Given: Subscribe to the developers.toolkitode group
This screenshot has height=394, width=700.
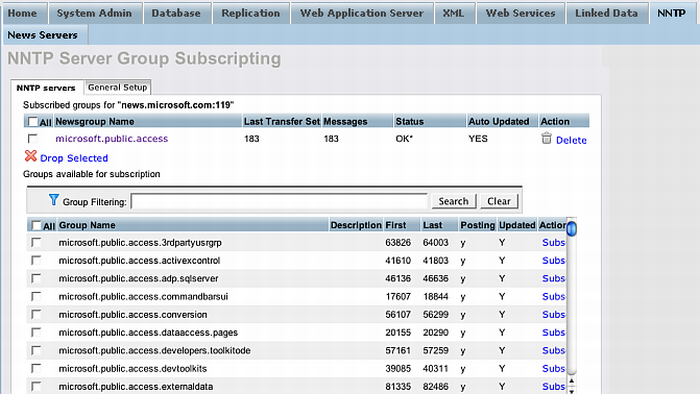Looking at the screenshot, I should pyautogui.click(x=553, y=350).
